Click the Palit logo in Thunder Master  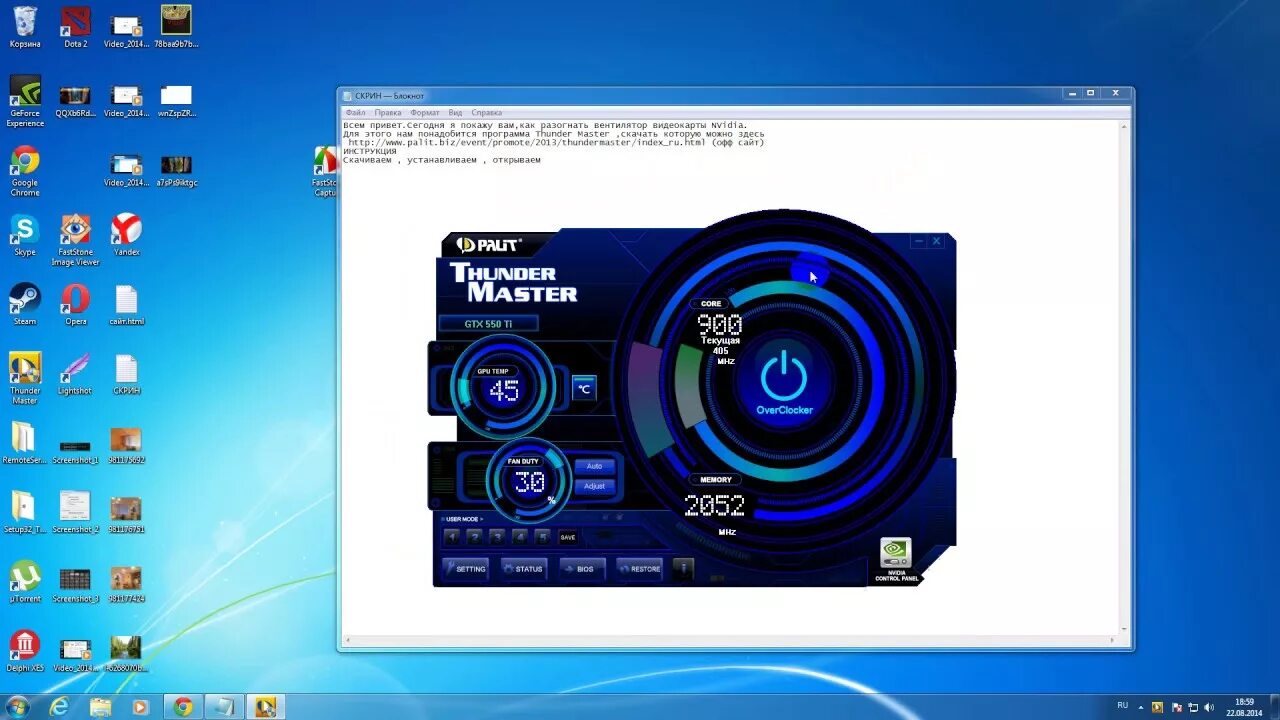pyautogui.click(x=489, y=244)
